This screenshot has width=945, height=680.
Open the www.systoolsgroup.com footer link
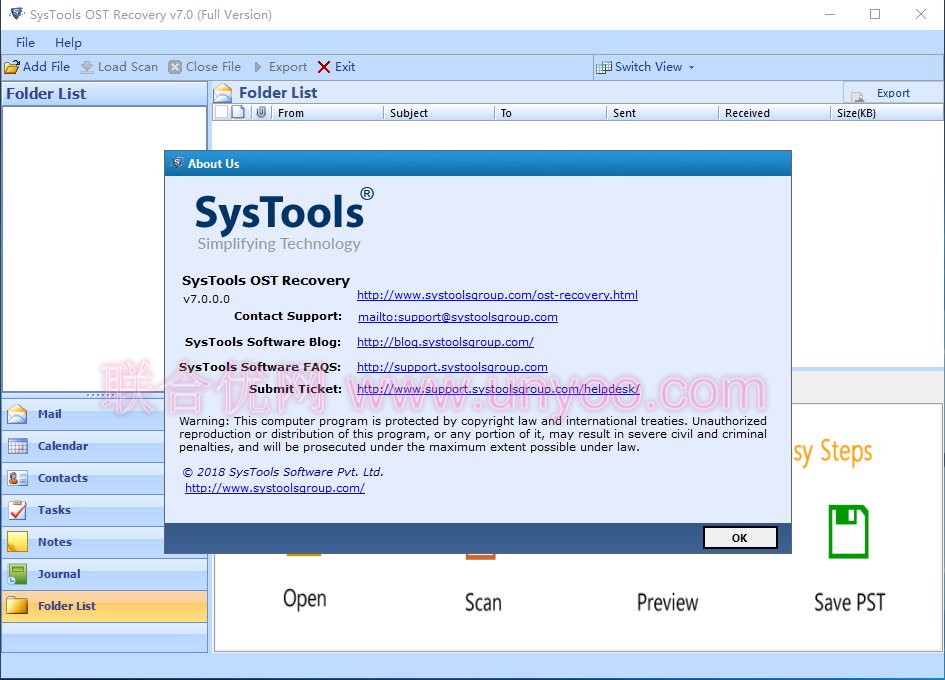275,488
